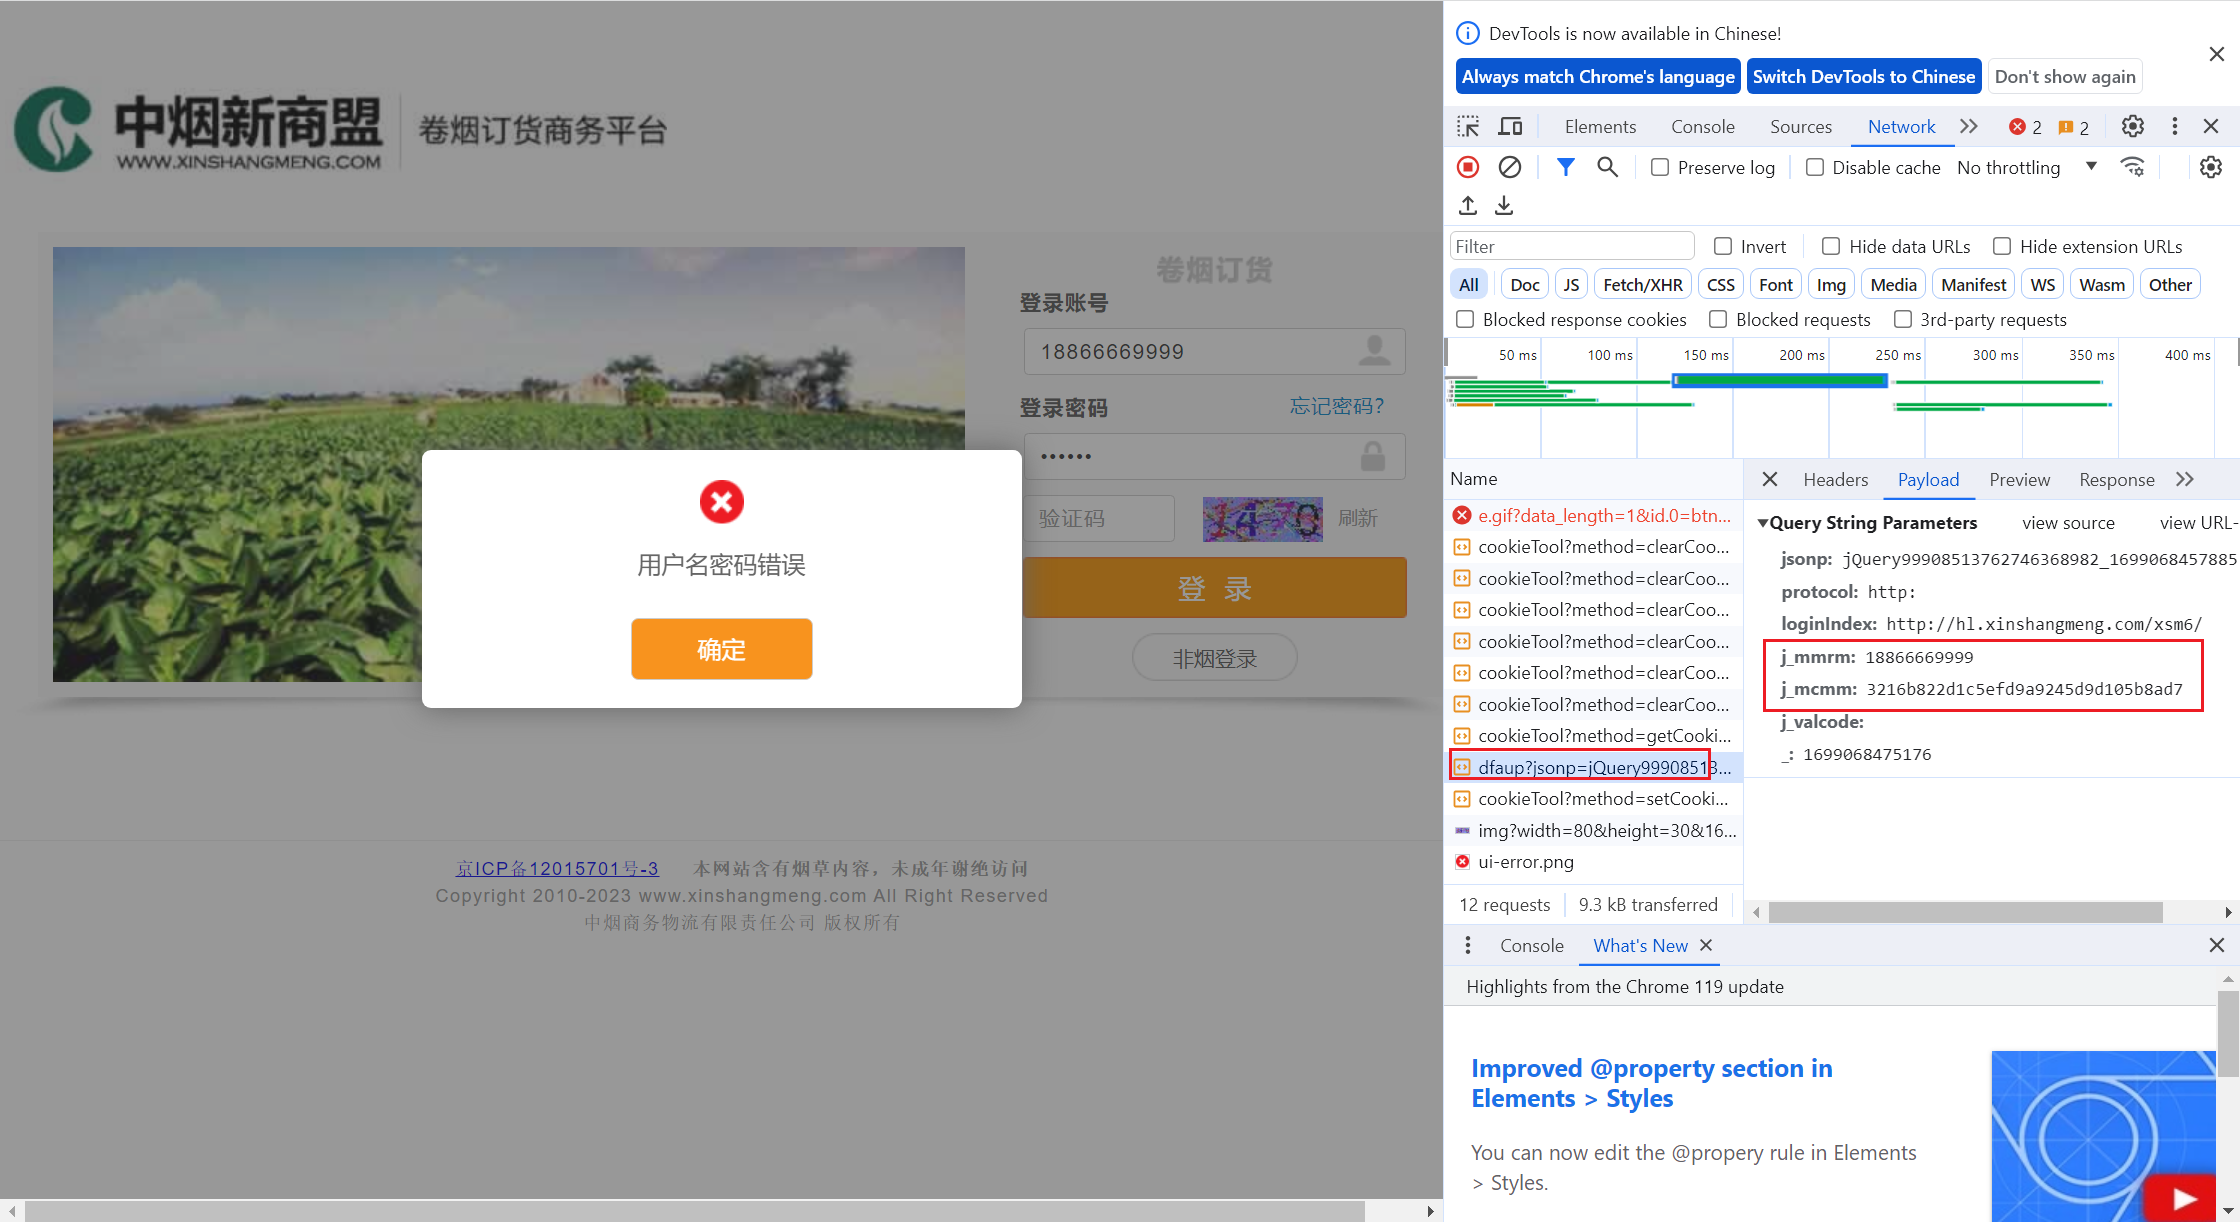This screenshot has width=2240, height=1222.
Task: Open the network conditions wifi icon
Action: 2132,167
